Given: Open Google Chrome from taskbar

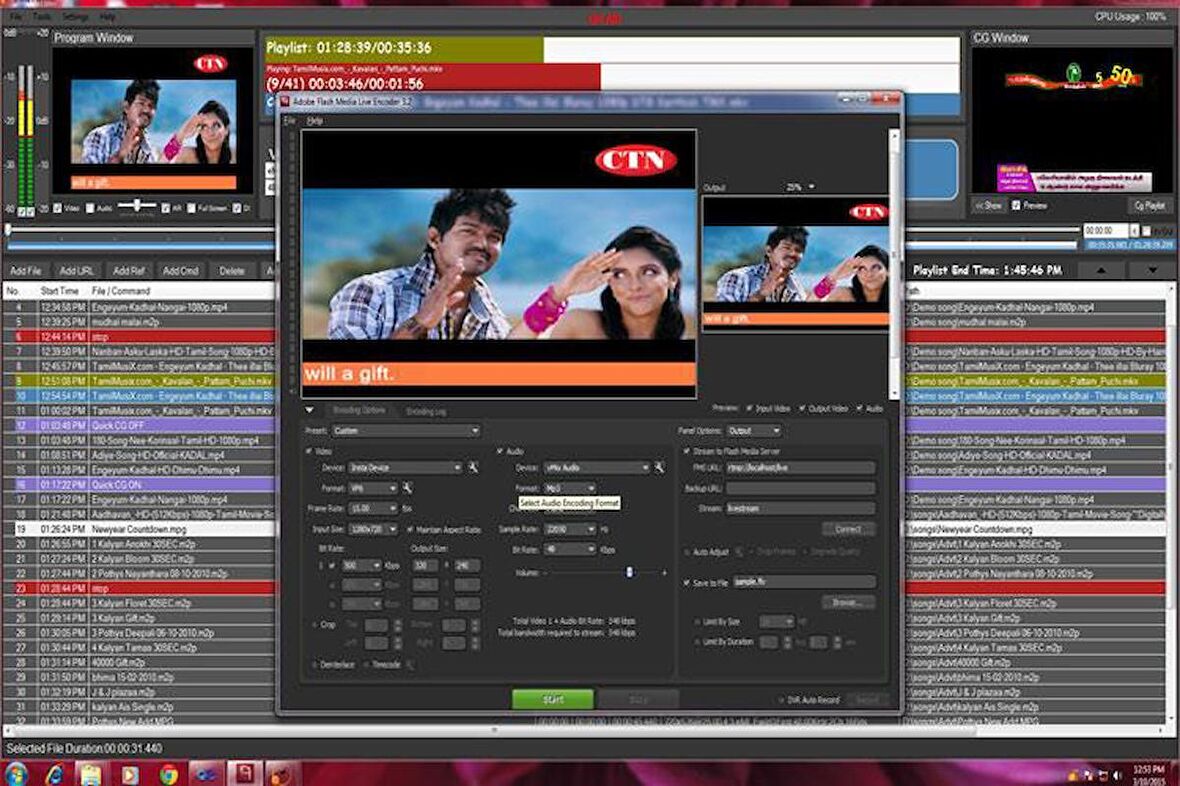Looking at the screenshot, I should pos(169,774).
